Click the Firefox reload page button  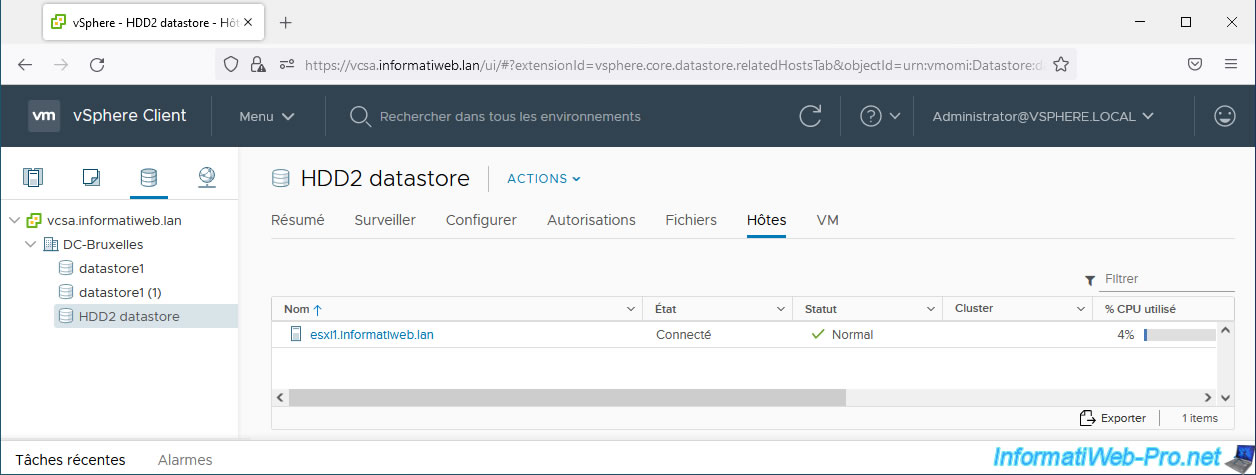click(x=97, y=64)
